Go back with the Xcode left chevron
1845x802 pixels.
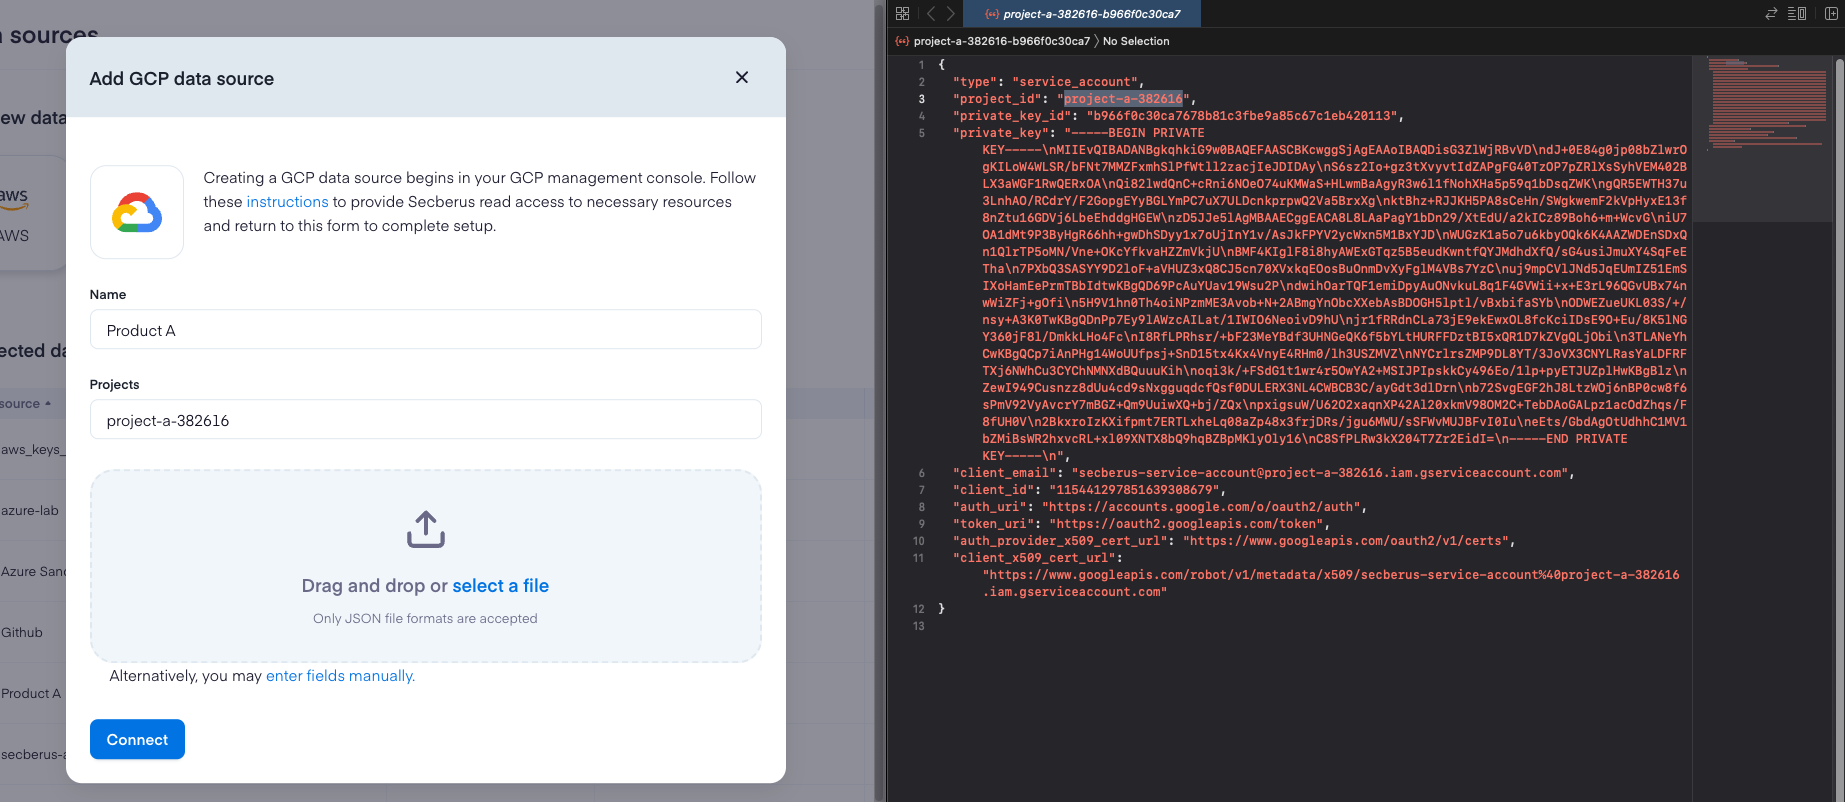point(931,14)
